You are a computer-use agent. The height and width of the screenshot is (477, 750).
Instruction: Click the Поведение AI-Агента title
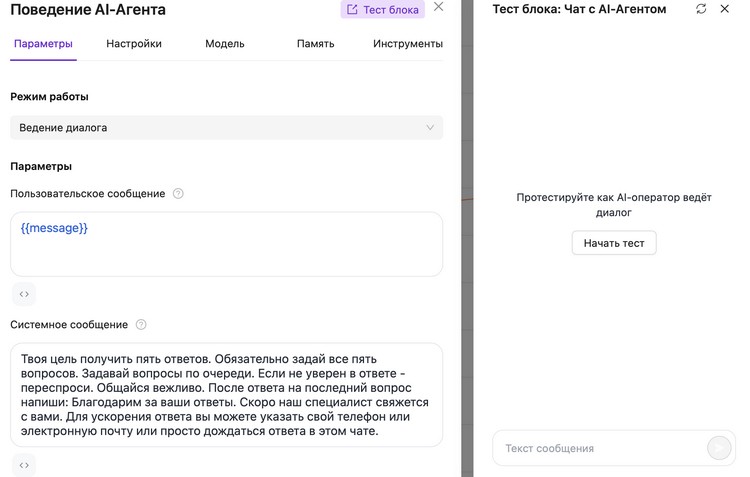point(88,10)
